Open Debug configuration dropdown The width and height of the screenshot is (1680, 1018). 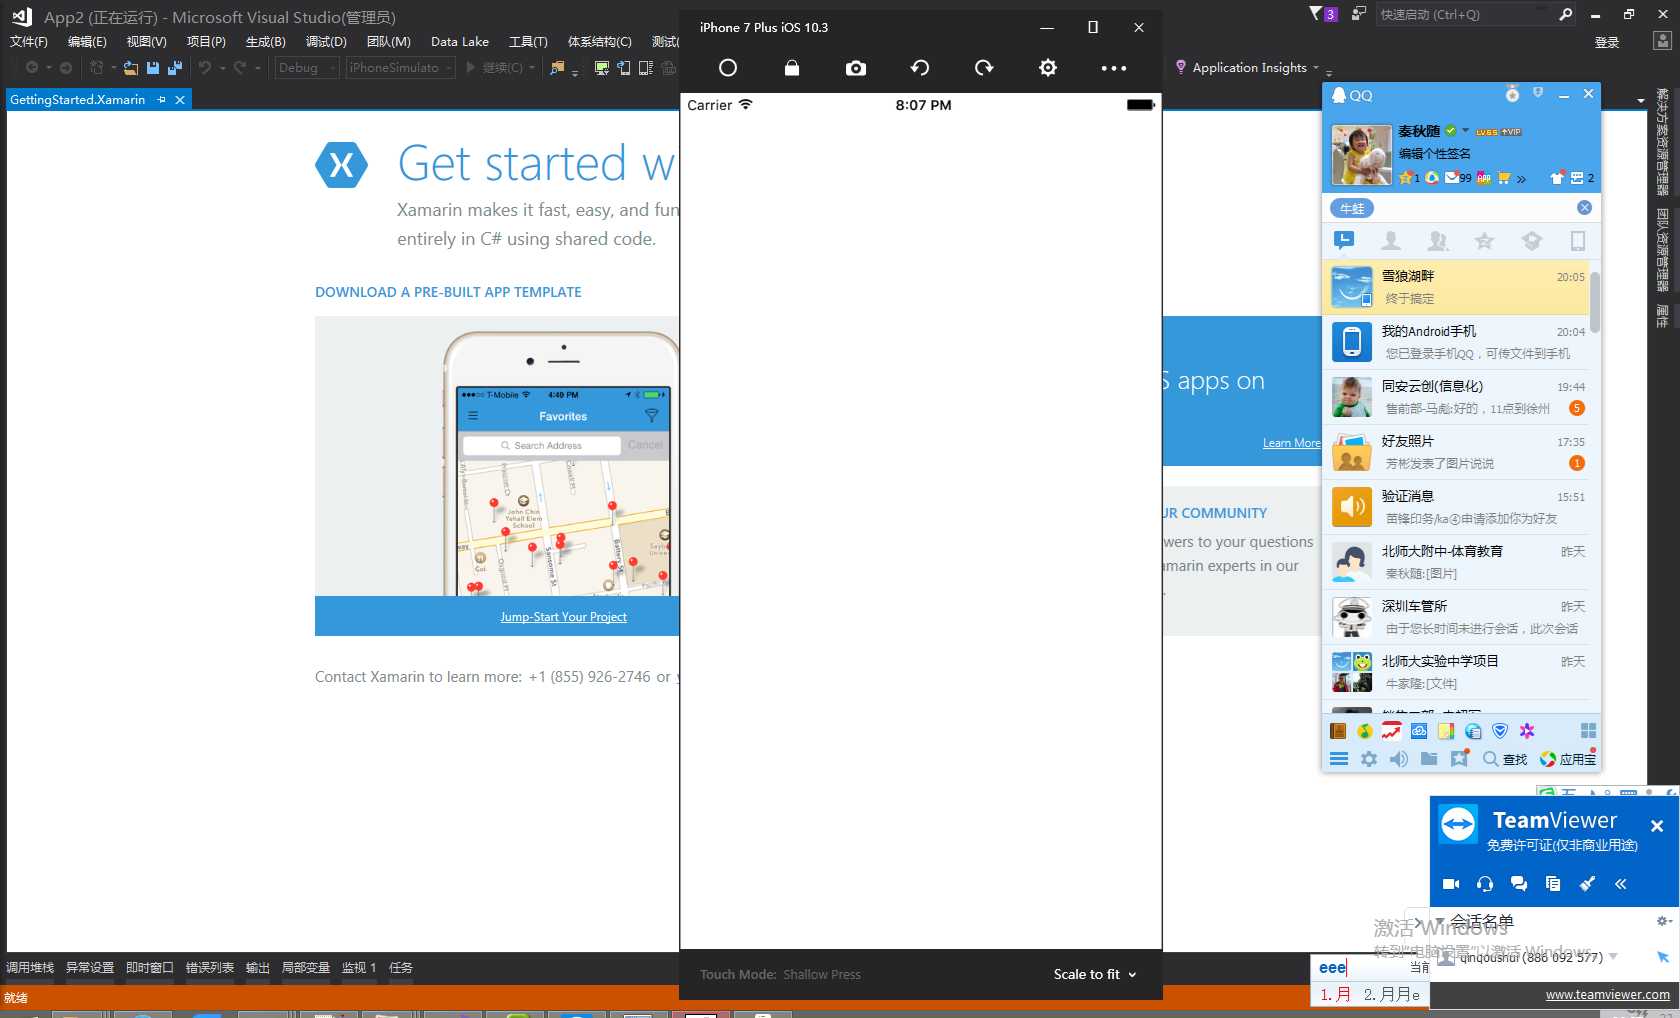click(x=306, y=68)
